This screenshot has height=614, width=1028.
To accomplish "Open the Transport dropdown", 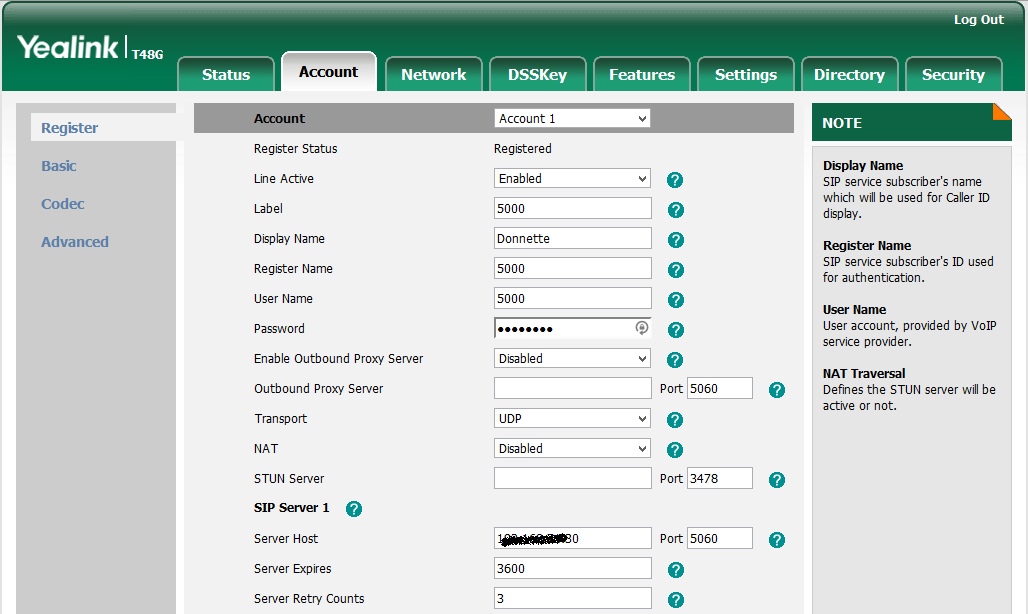I will 572,418.
